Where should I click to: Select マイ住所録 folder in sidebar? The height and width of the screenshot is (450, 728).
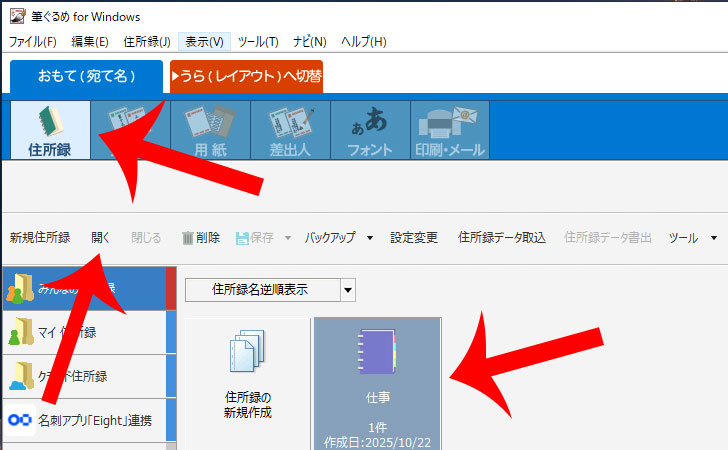[85, 331]
